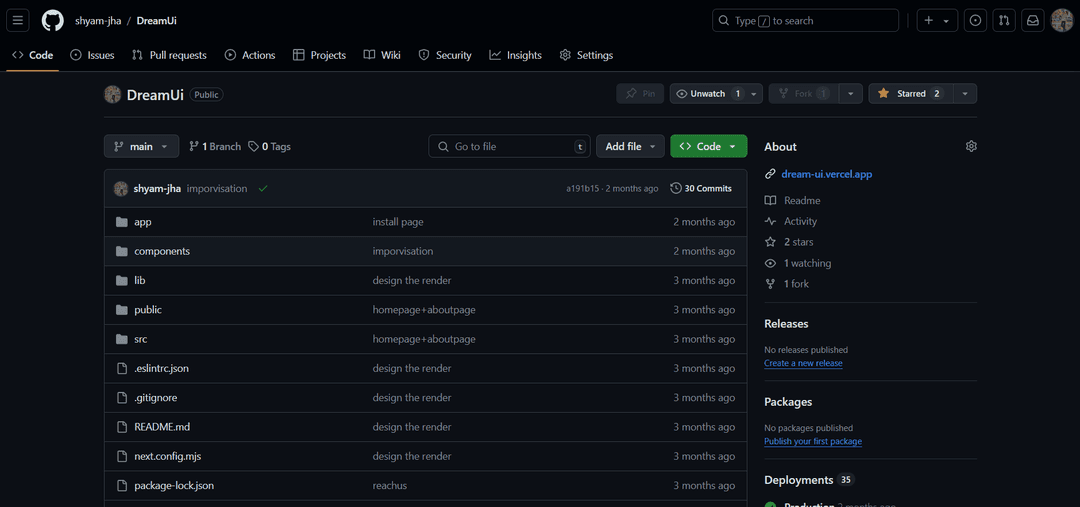Click the commit hash a191b15
Screen dimensions: 1080x507
(583, 188)
